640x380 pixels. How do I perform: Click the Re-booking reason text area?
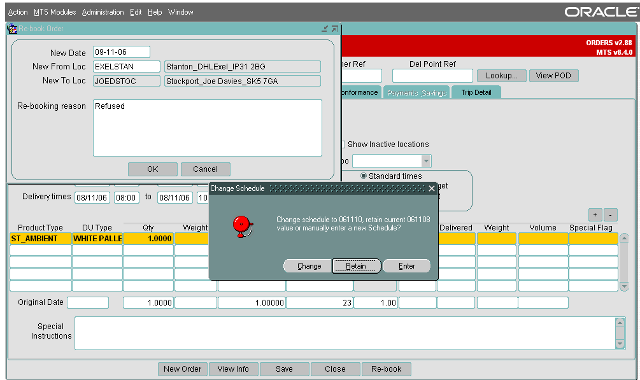click(x=207, y=128)
